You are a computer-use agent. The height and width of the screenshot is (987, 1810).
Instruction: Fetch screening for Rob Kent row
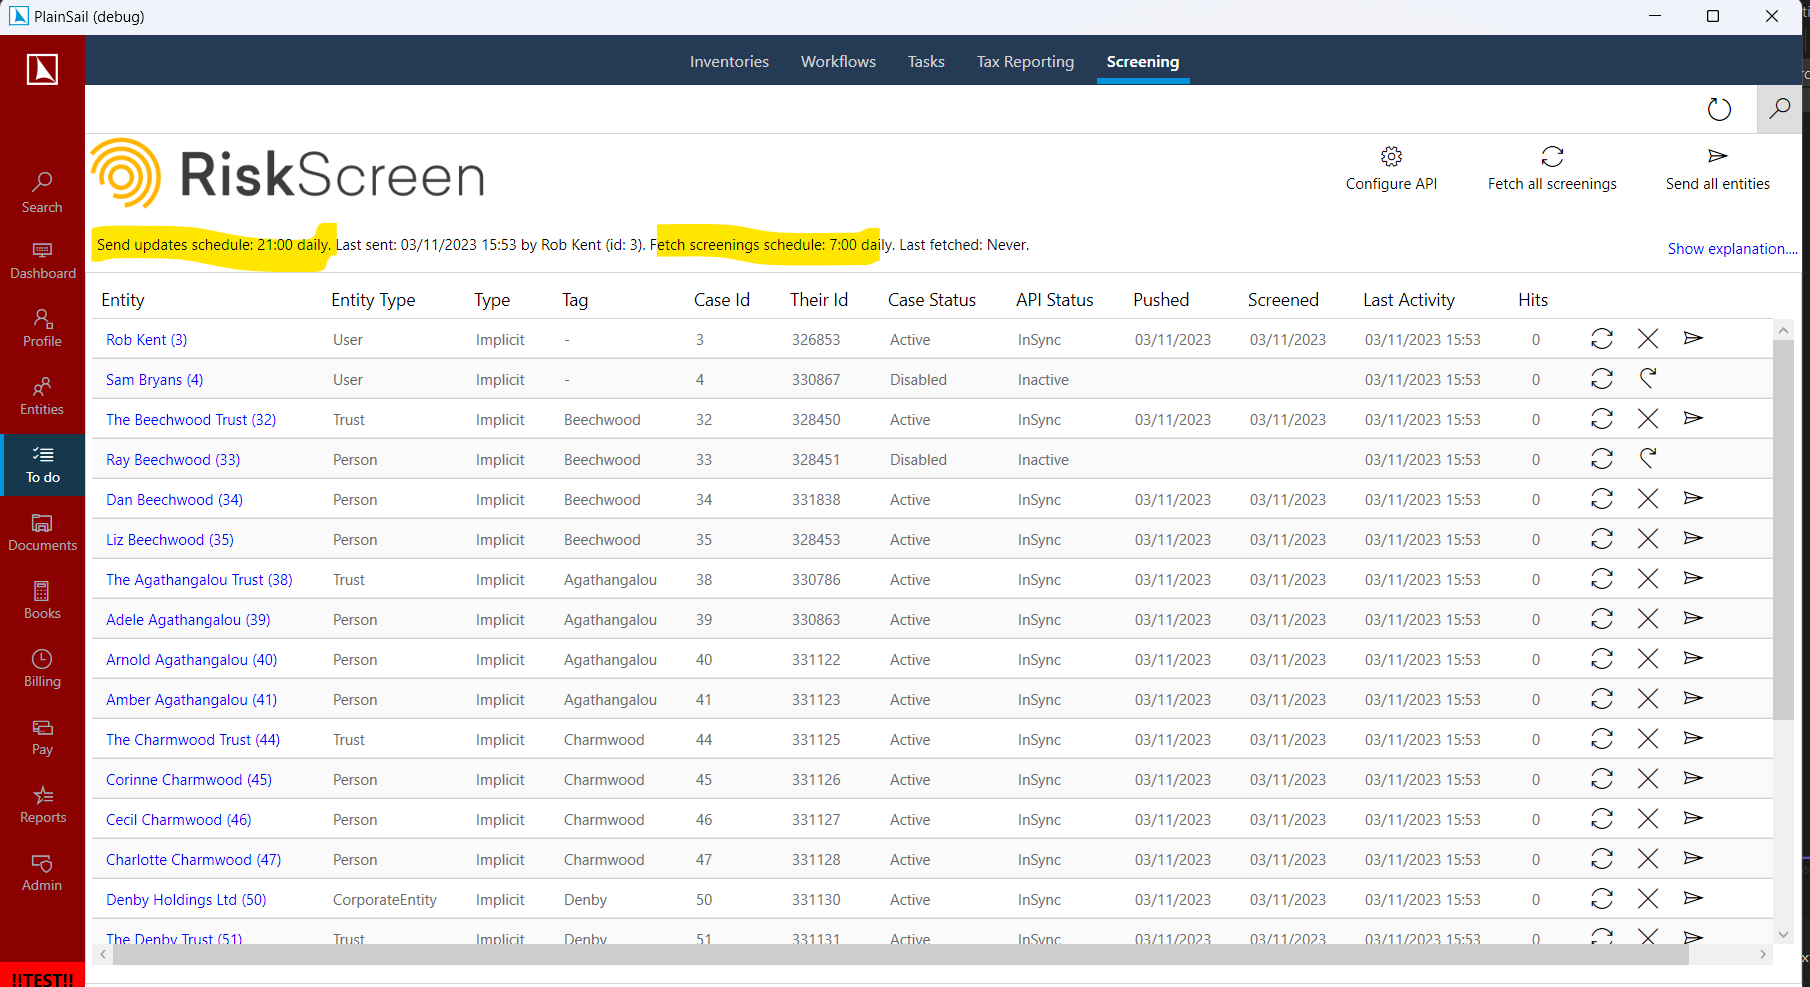(1602, 339)
